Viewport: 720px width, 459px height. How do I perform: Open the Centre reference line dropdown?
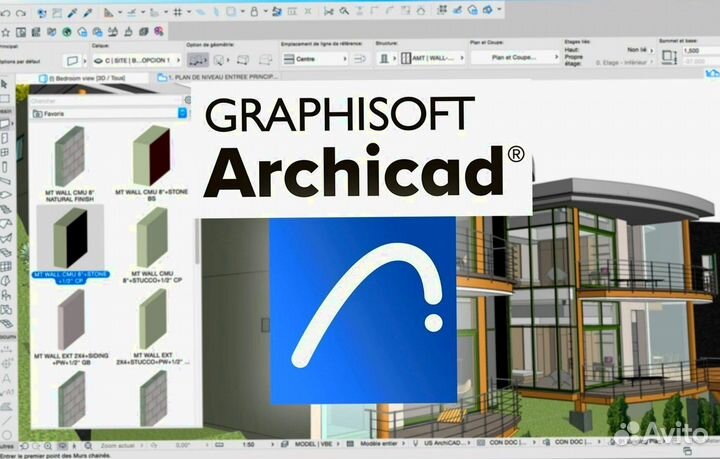point(314,59)
